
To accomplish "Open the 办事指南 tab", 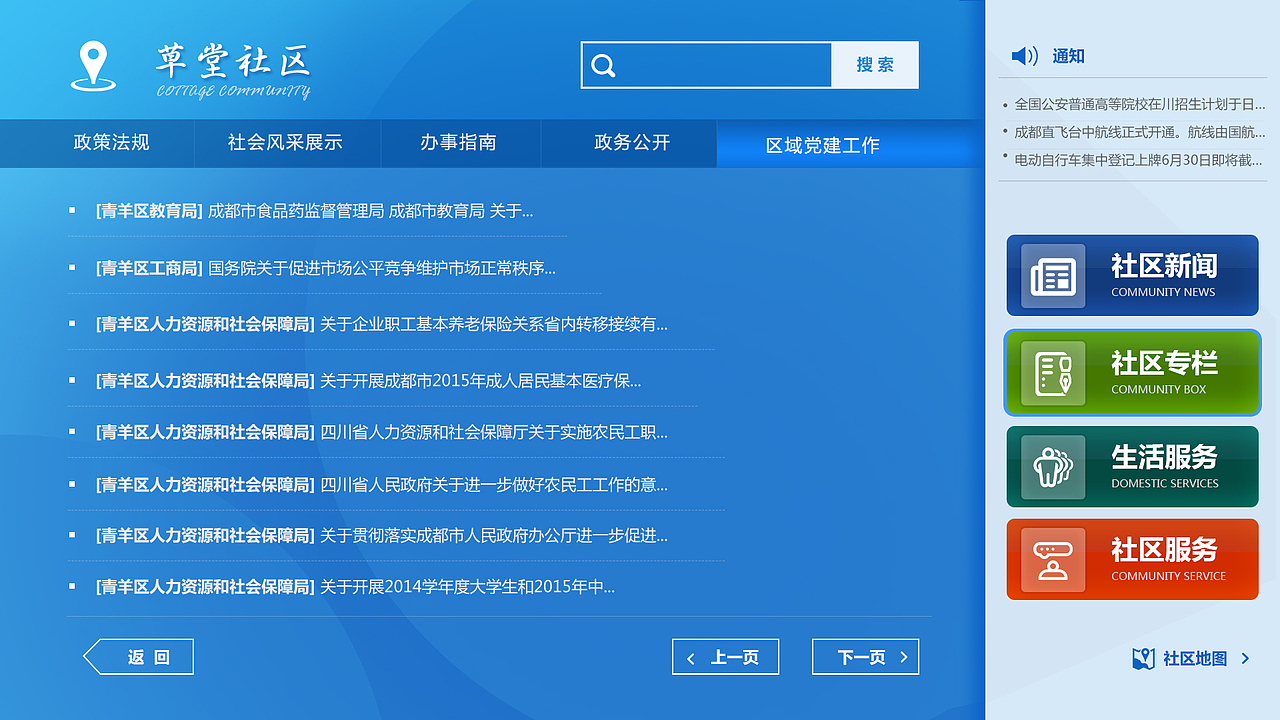I will tap(460, 143).
